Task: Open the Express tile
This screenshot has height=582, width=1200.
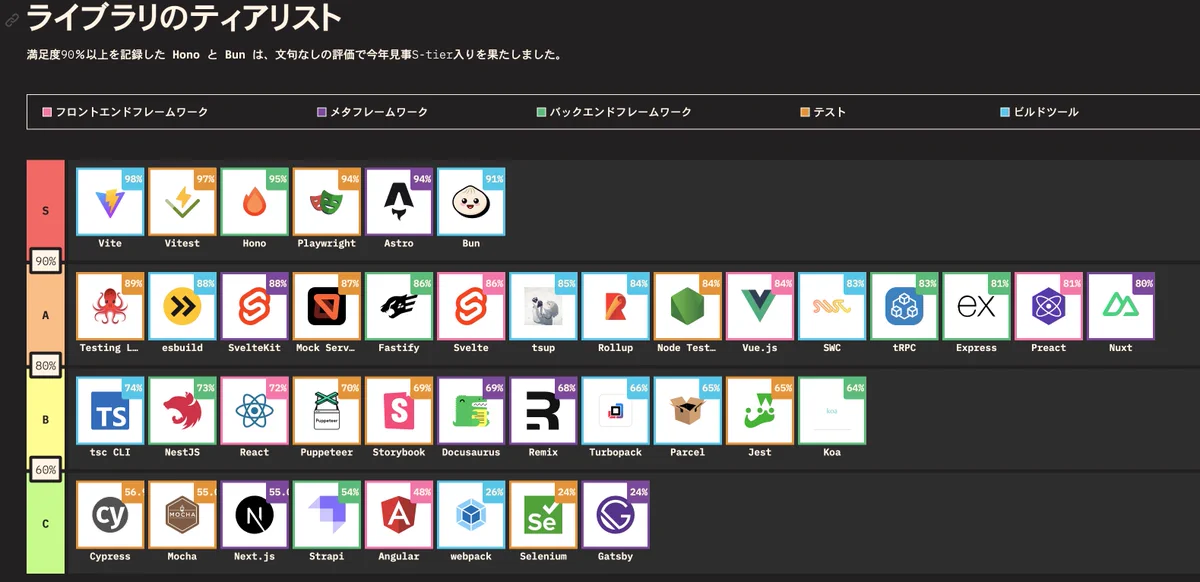Action: tap(976, 307)
